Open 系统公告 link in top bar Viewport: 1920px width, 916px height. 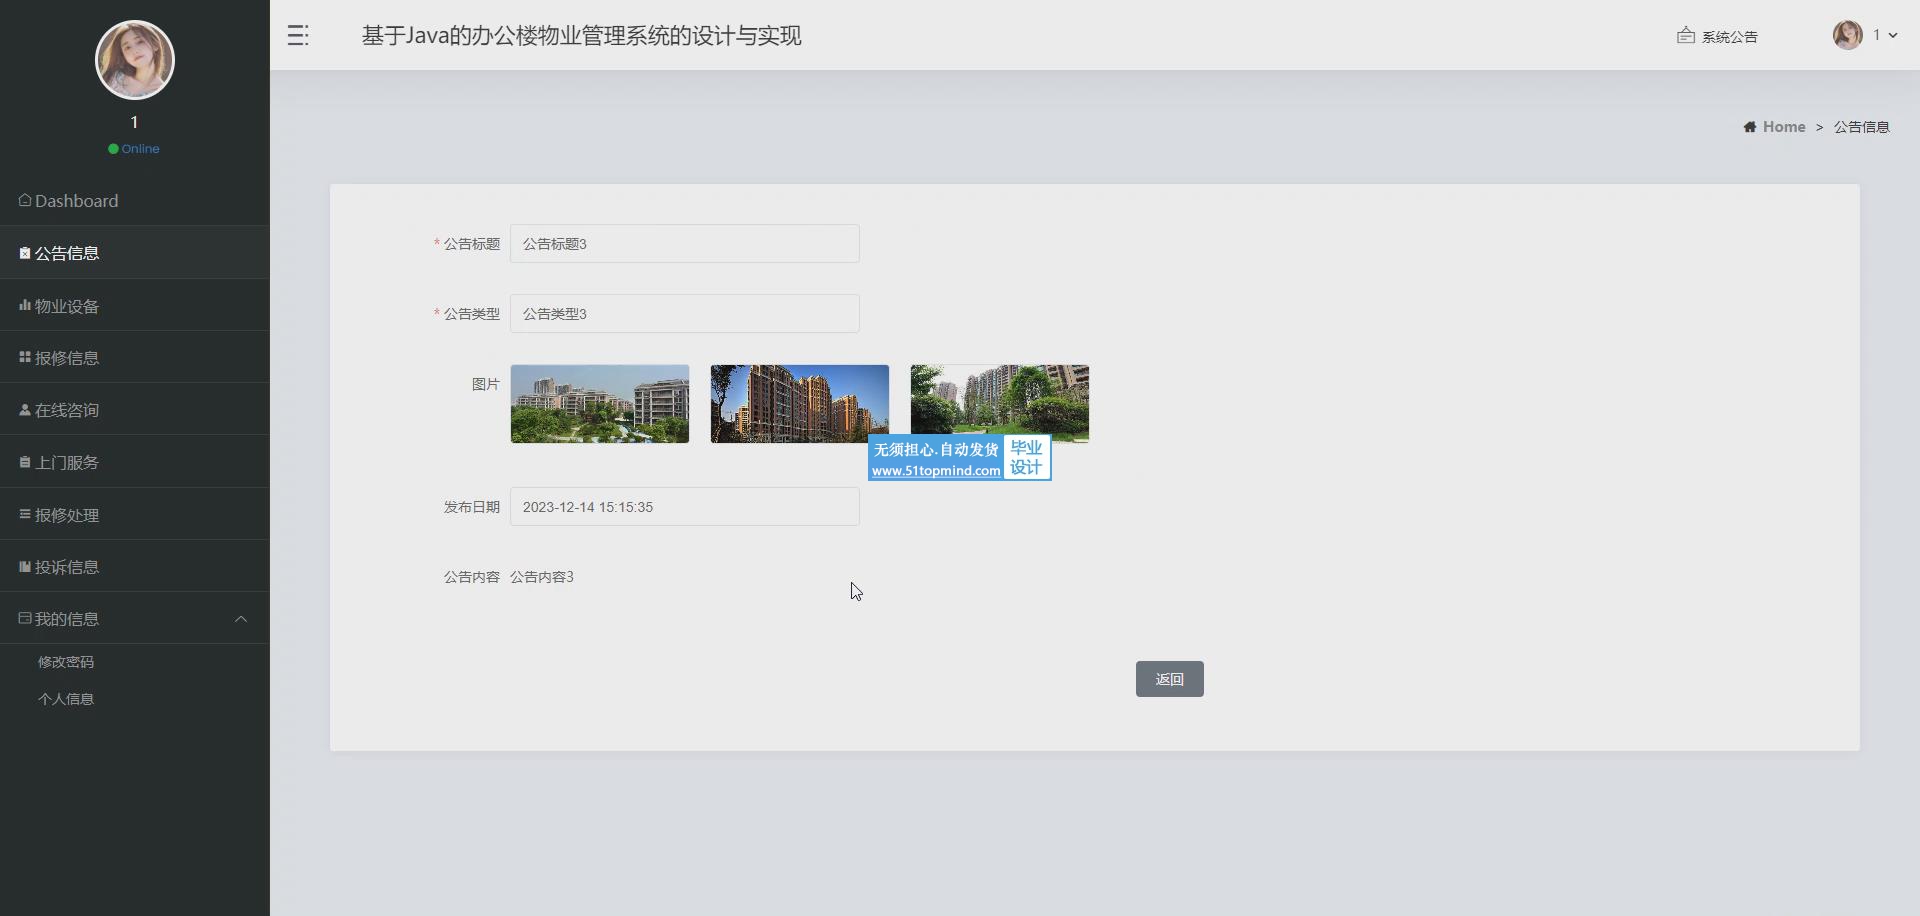coord(1730,37)
